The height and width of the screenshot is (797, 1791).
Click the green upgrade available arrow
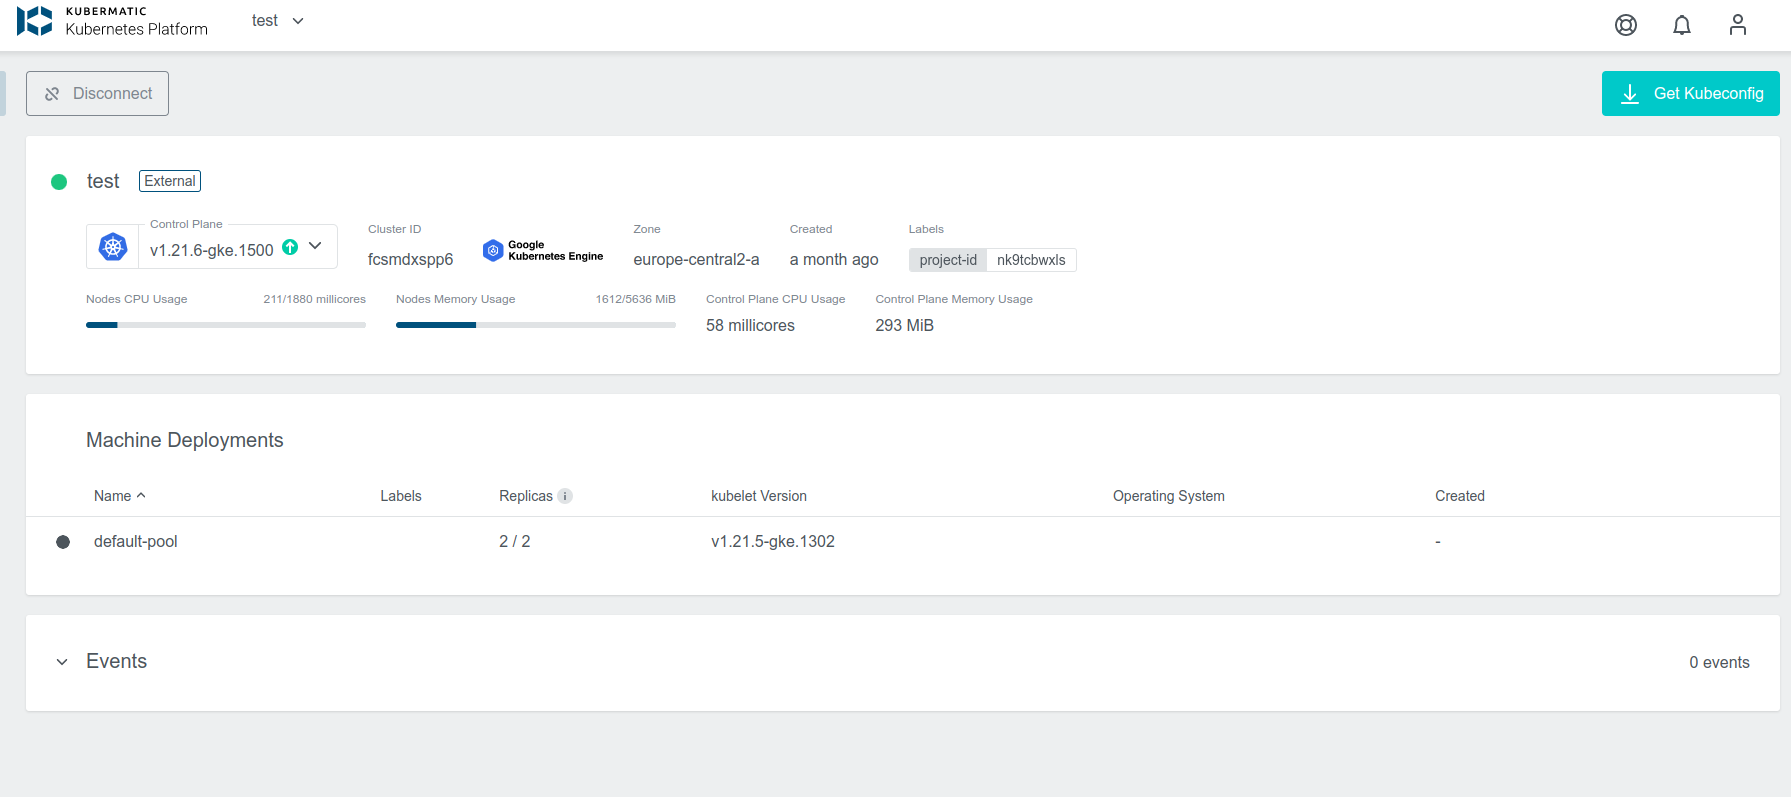290,247
